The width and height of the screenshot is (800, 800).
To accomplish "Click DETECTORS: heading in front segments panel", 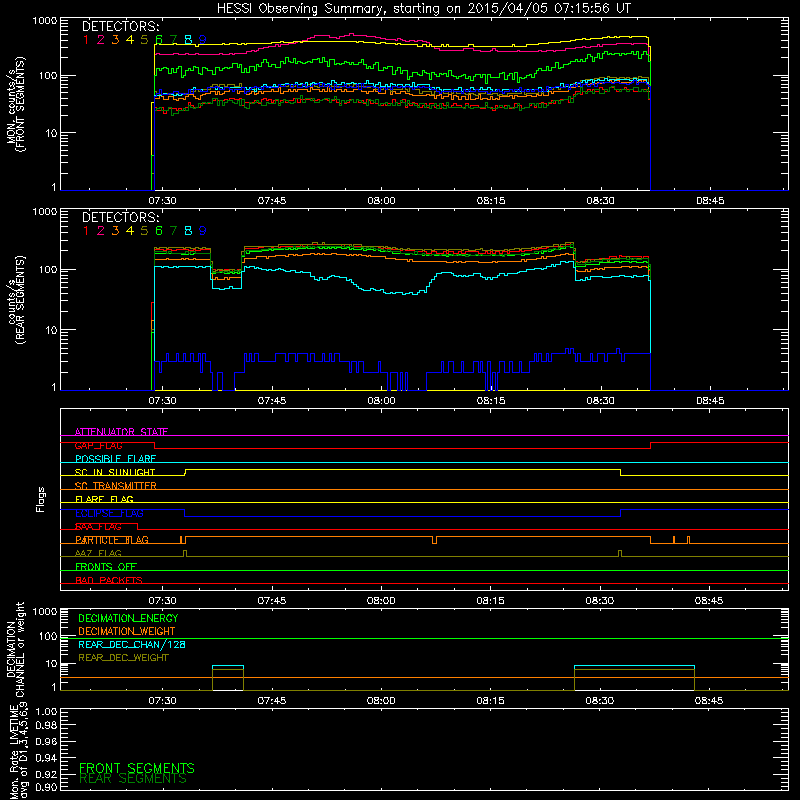I will click(120, 27).
